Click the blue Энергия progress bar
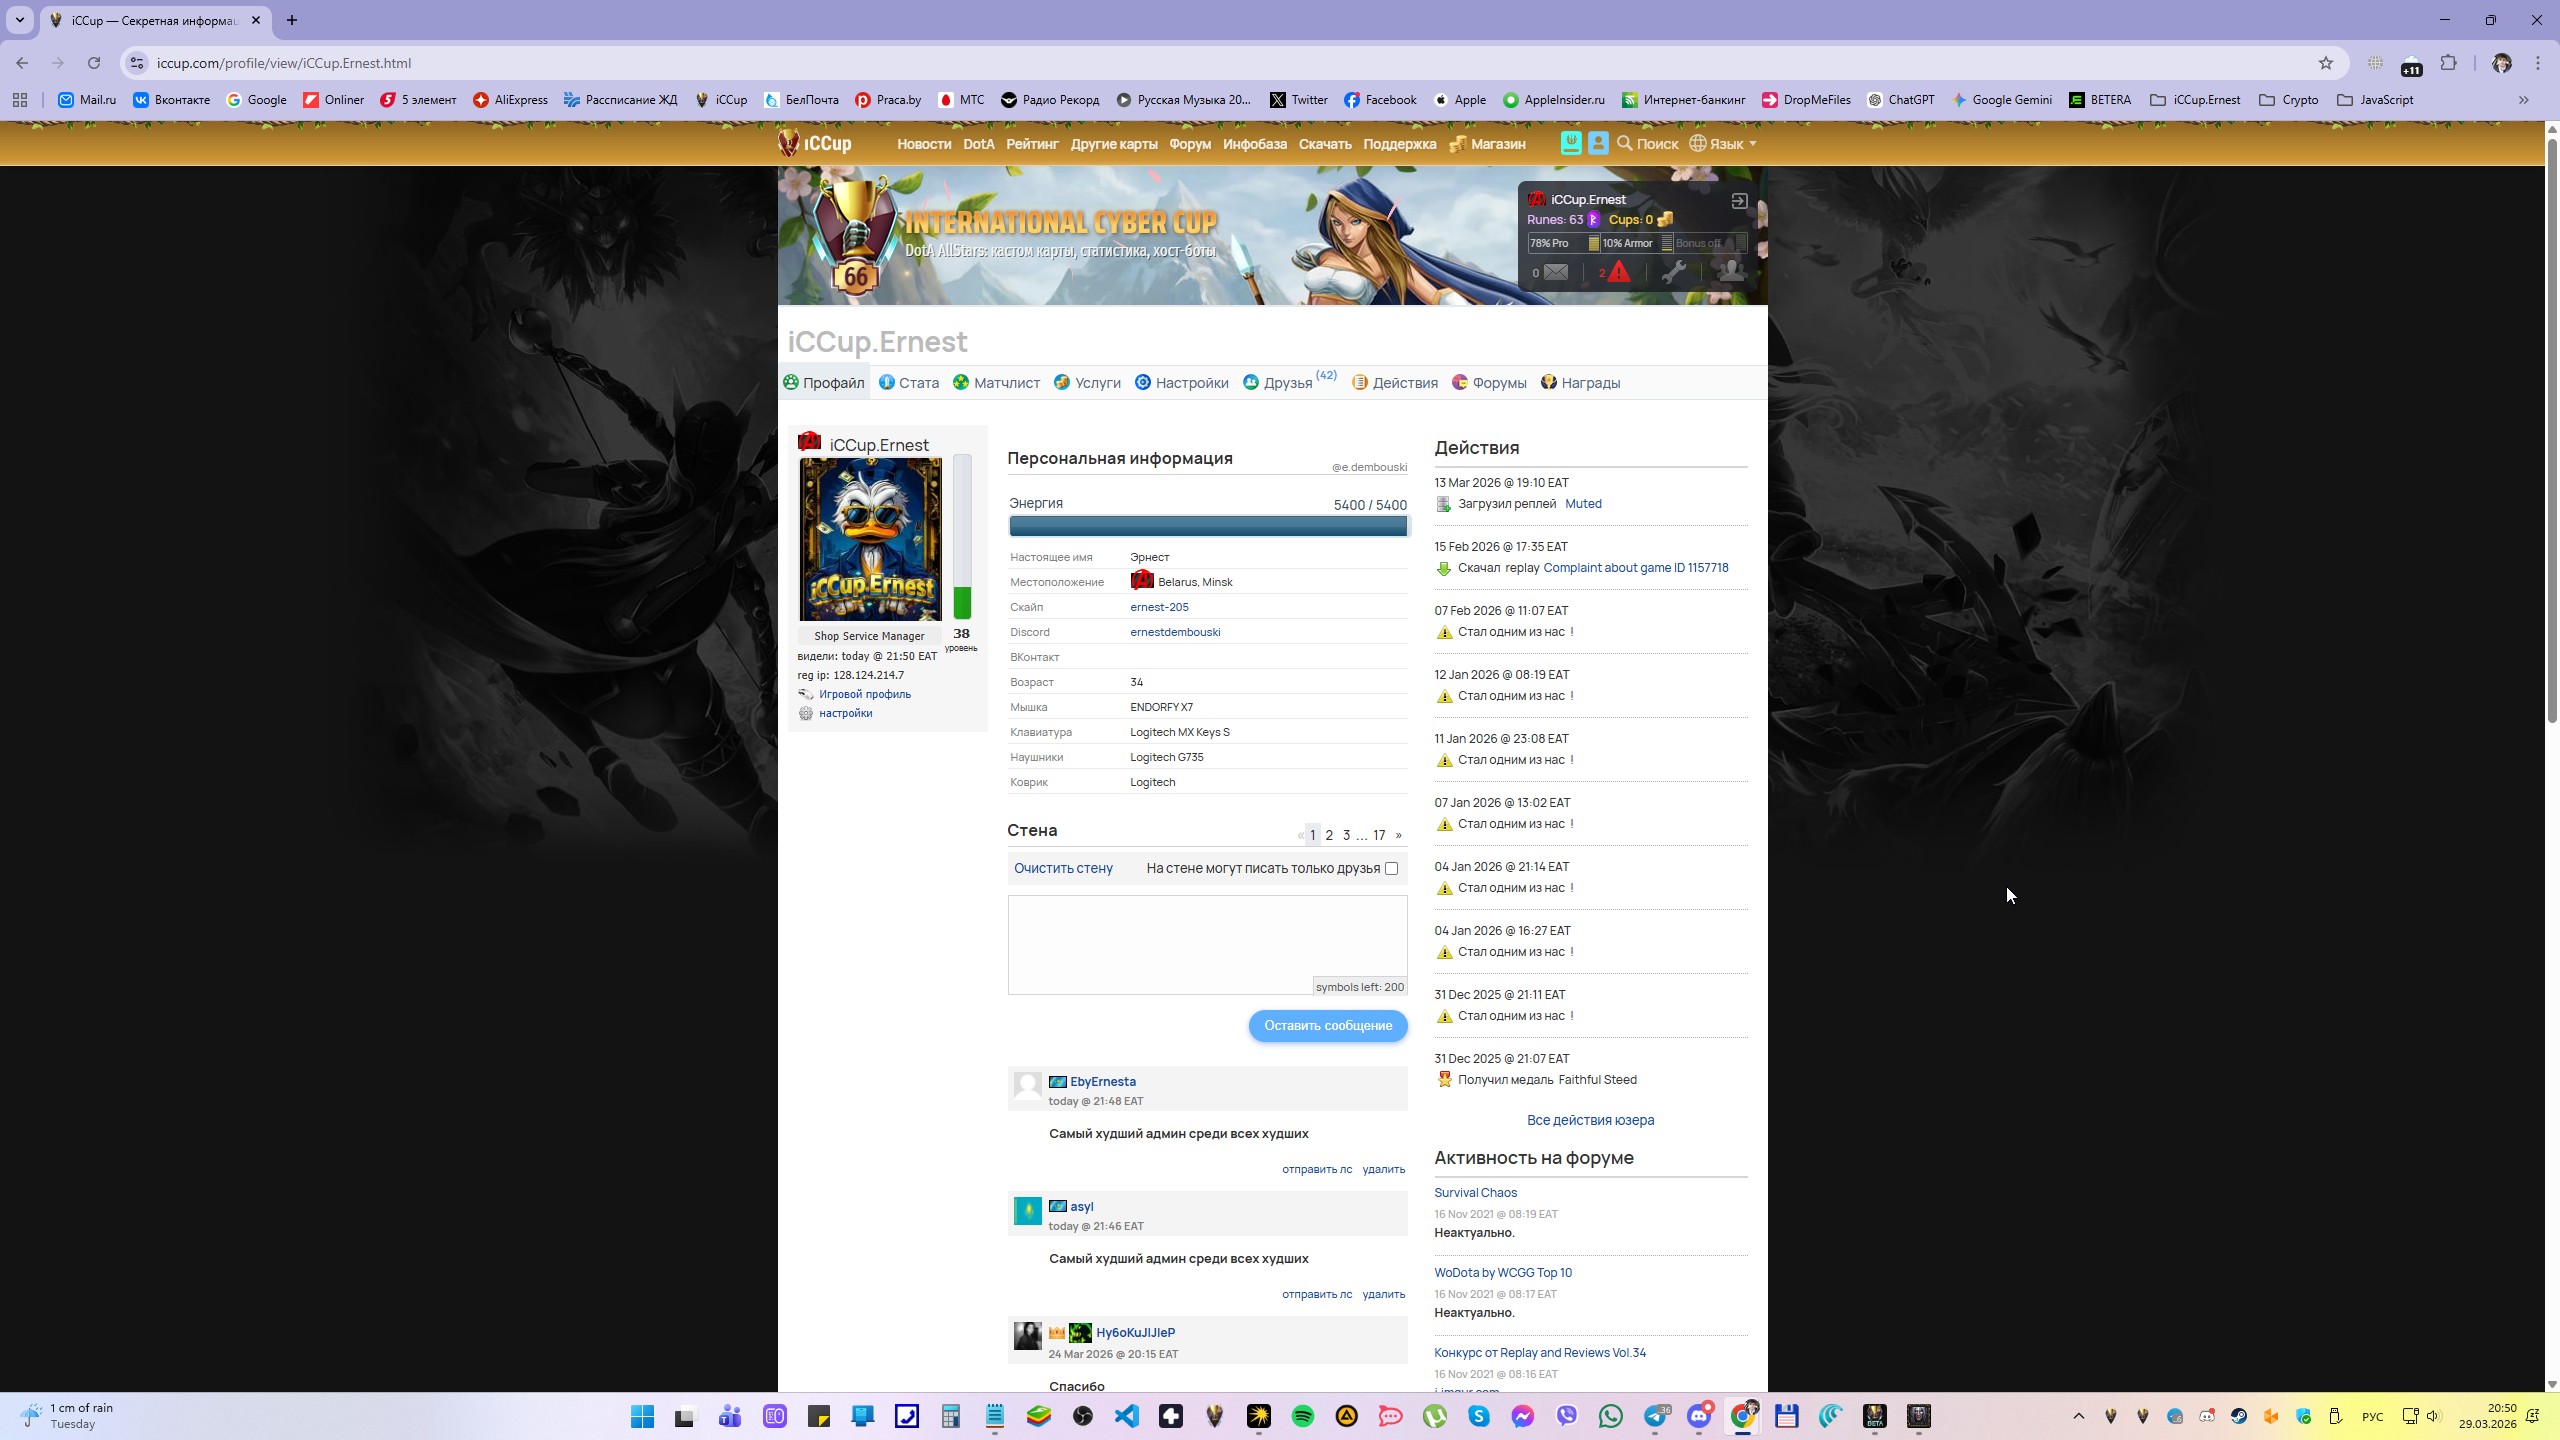Viewport: 2560px width, 1440px height. [1207, 526]
